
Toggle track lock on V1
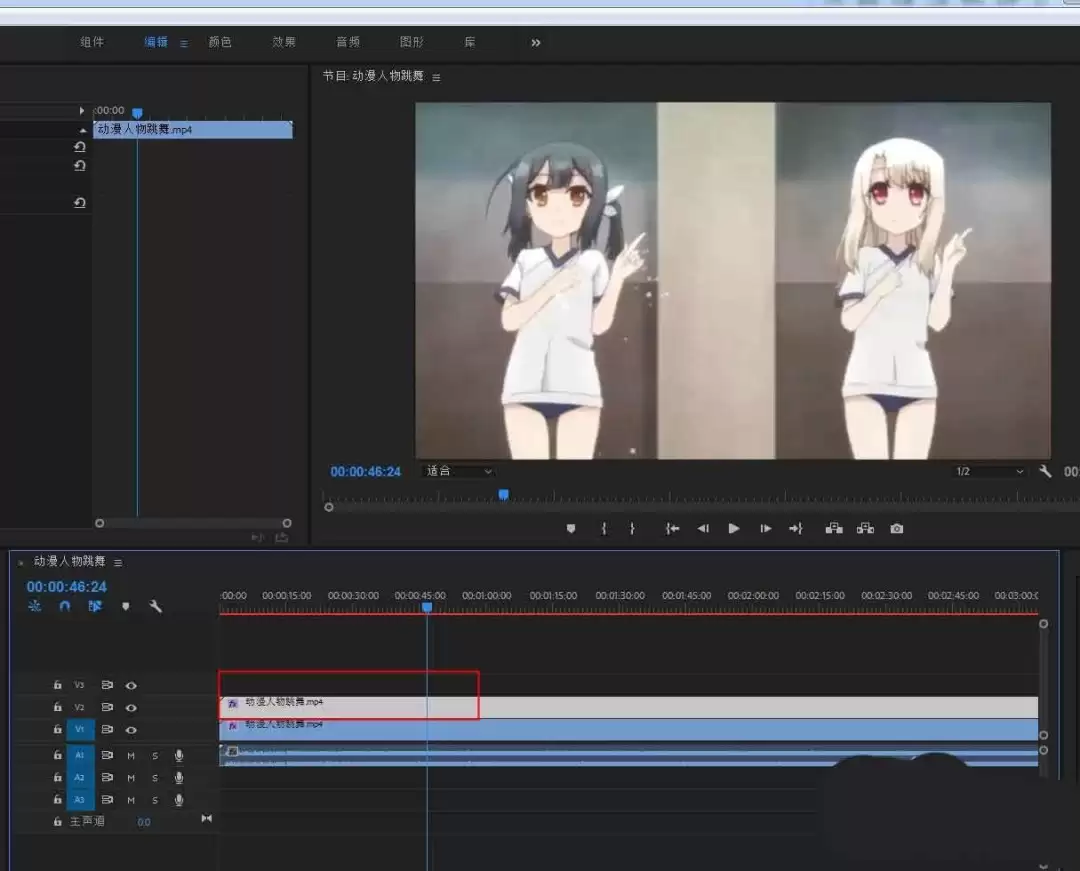[x=58, y=729]
